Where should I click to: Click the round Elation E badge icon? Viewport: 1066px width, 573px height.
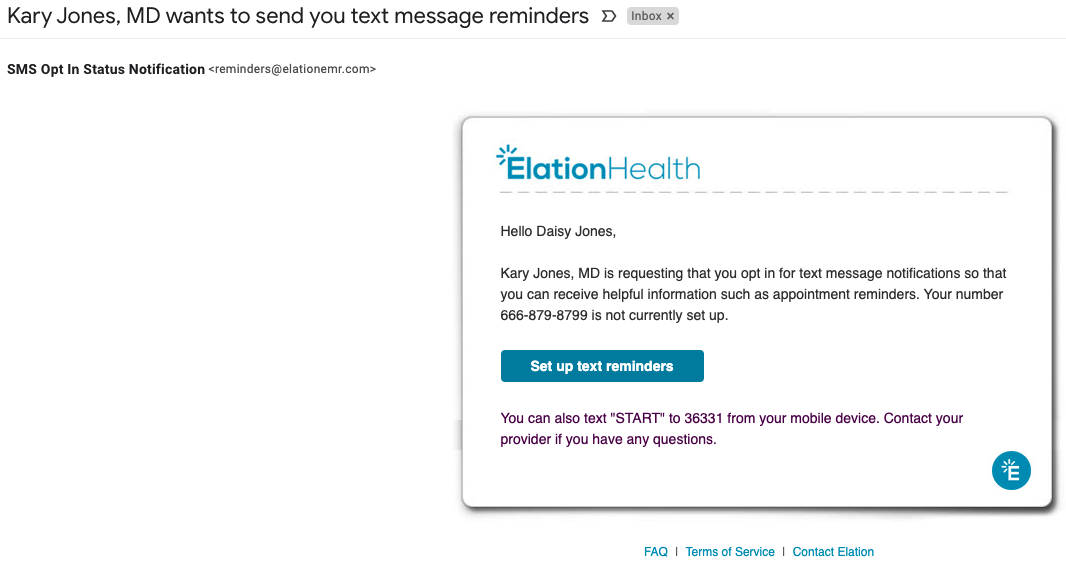point(1011,471)
